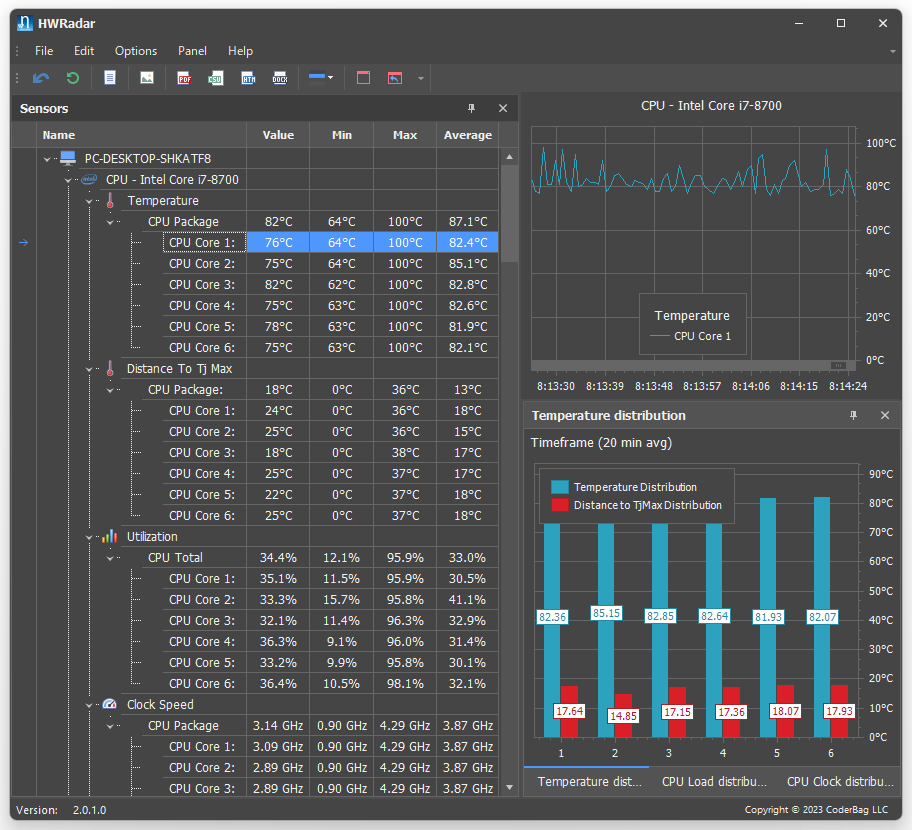Click the horizontal scrollbar under the CPU graph
The width and height of the screenshot is (912, 830).
(693, 365)
